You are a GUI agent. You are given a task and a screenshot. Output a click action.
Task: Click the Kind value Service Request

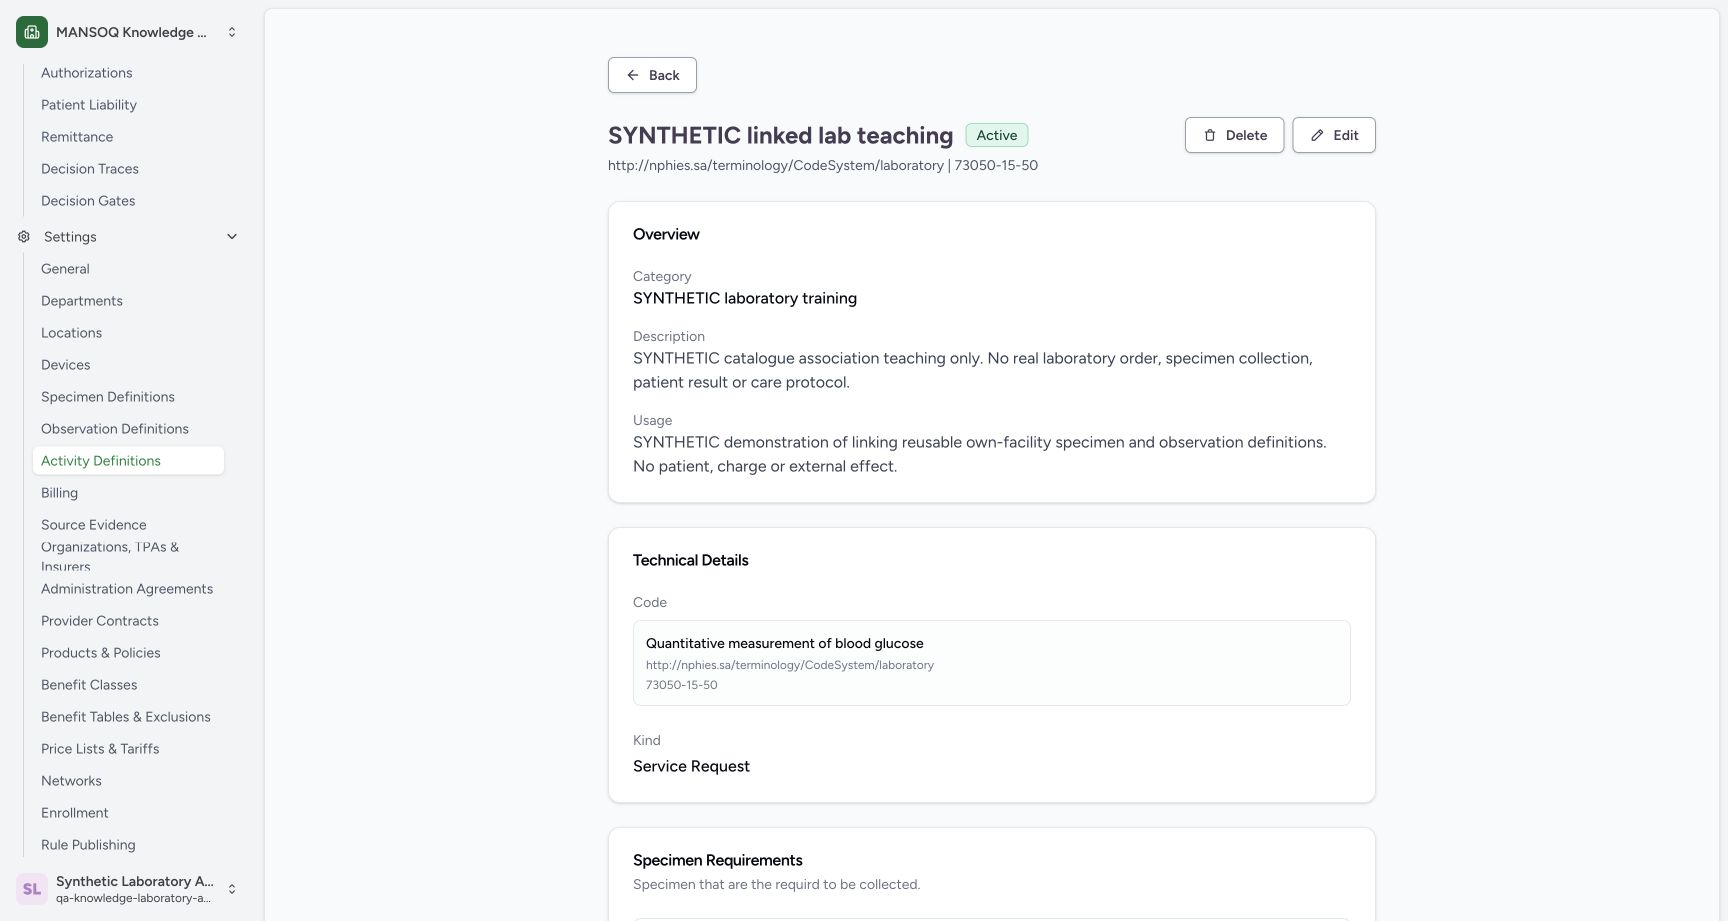pos(691,766)
